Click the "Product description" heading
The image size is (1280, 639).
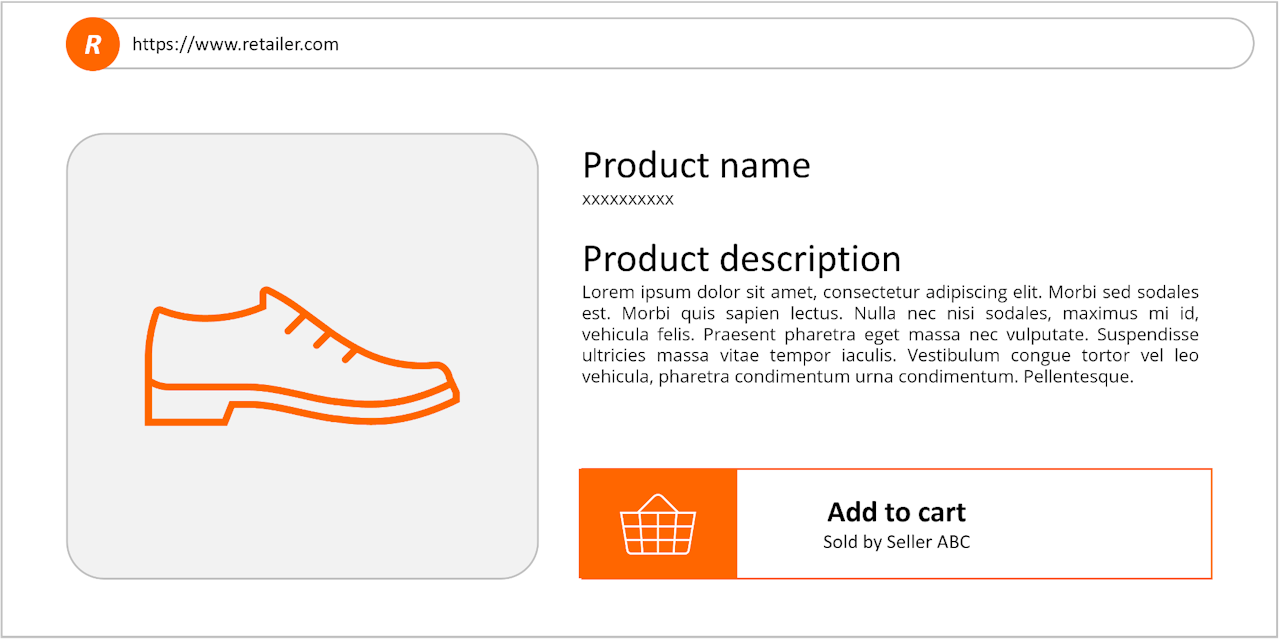[741, 258]
